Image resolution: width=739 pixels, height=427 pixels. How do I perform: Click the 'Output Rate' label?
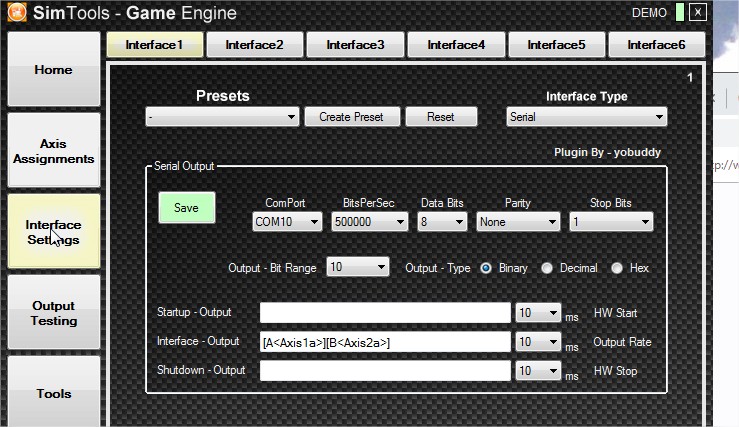(622, 342)
